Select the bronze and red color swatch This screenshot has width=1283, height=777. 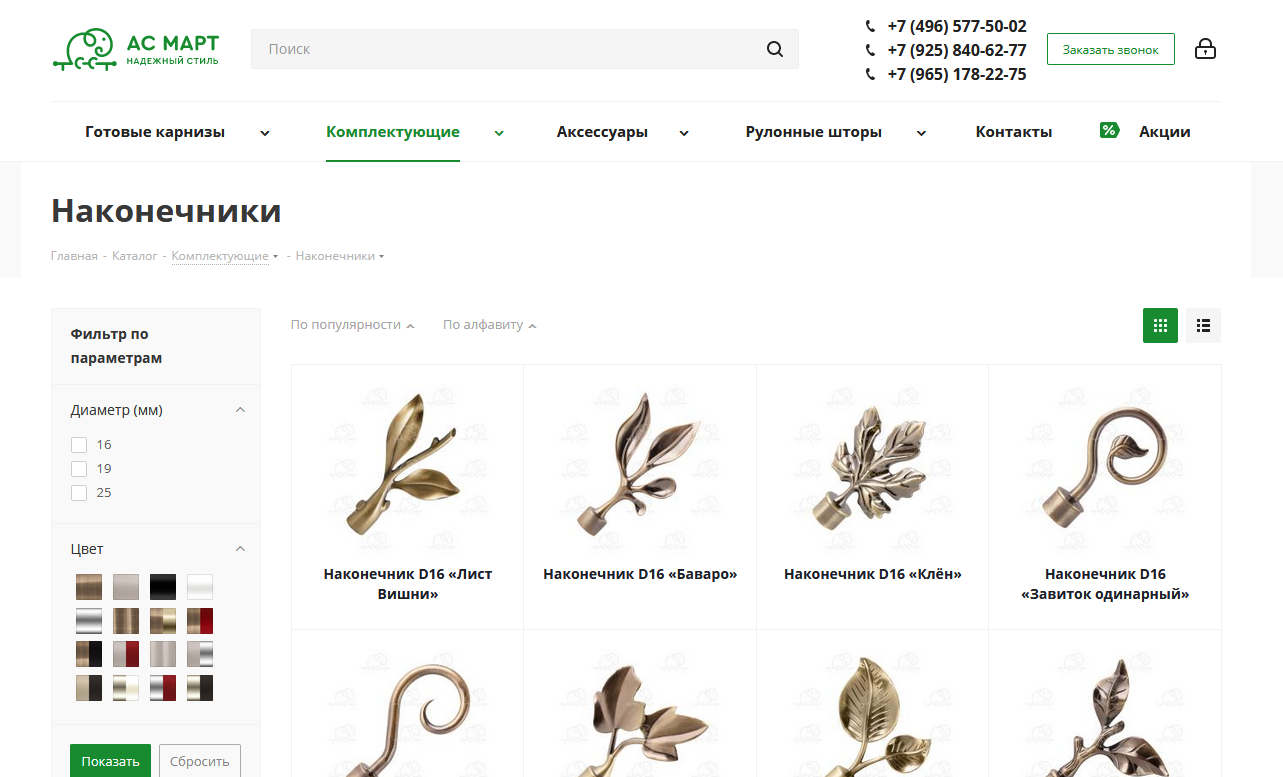[200, 621]
